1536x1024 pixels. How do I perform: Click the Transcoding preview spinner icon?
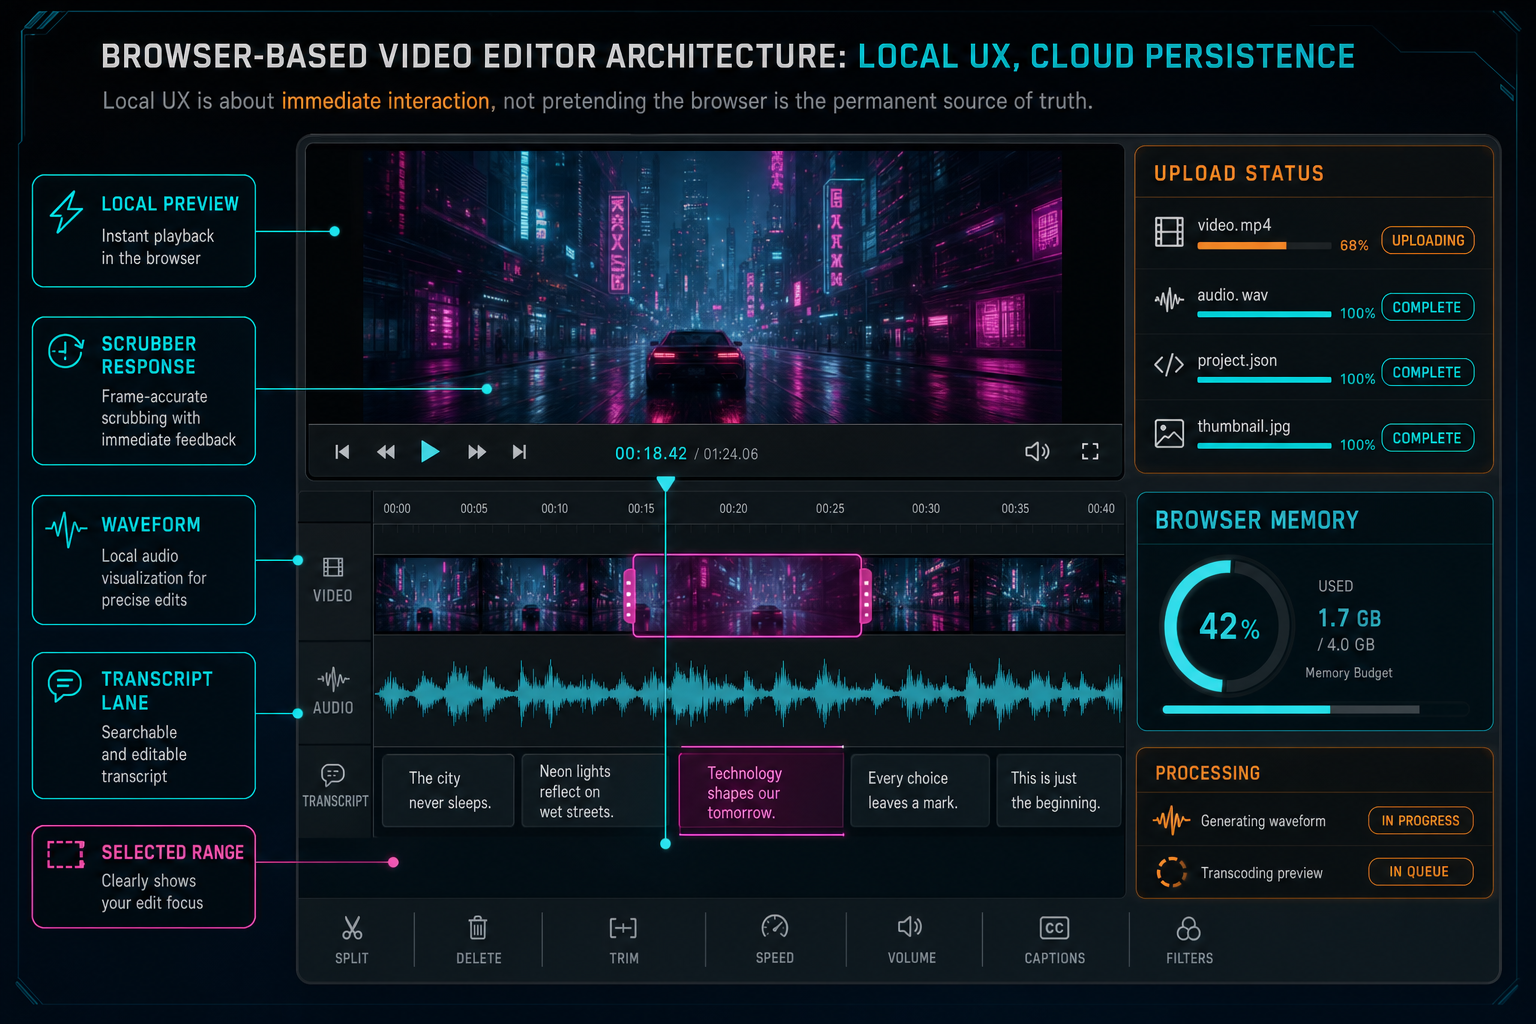coord(1172,872)
